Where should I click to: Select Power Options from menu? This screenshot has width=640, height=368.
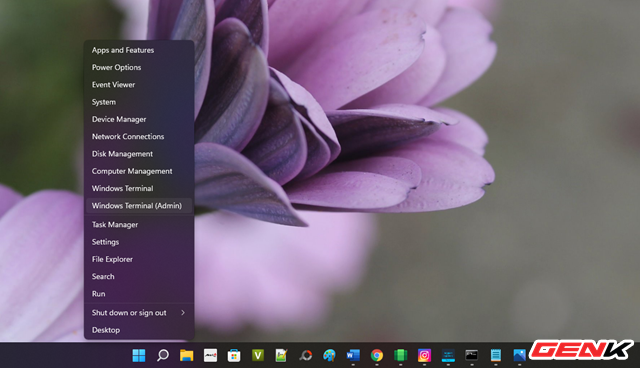point(139,67)
